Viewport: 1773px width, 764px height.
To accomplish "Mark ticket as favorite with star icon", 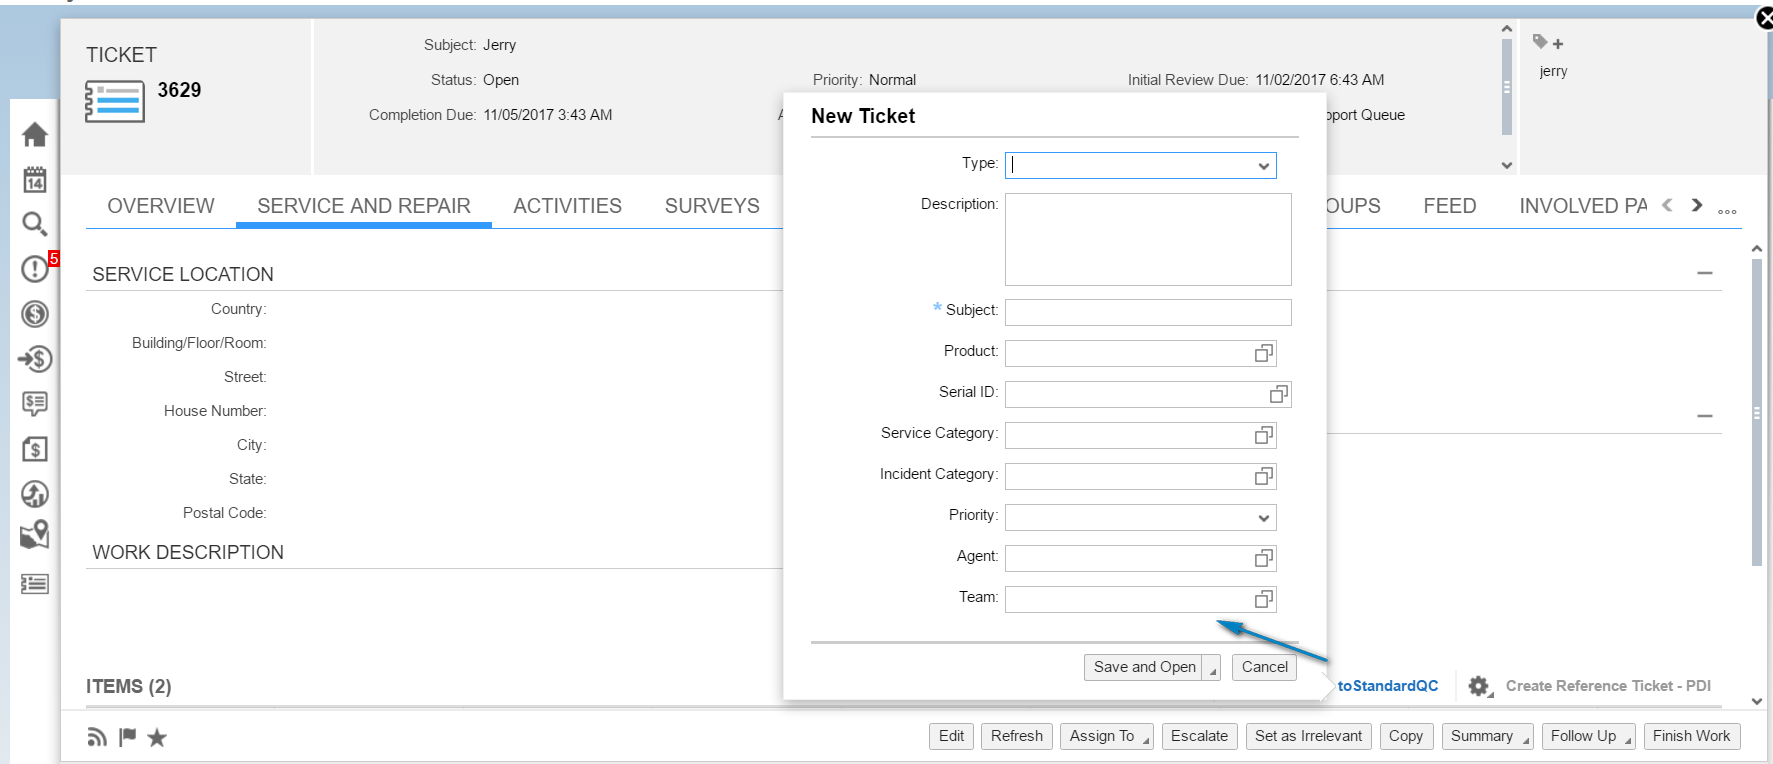I will (x=157, y=737).
